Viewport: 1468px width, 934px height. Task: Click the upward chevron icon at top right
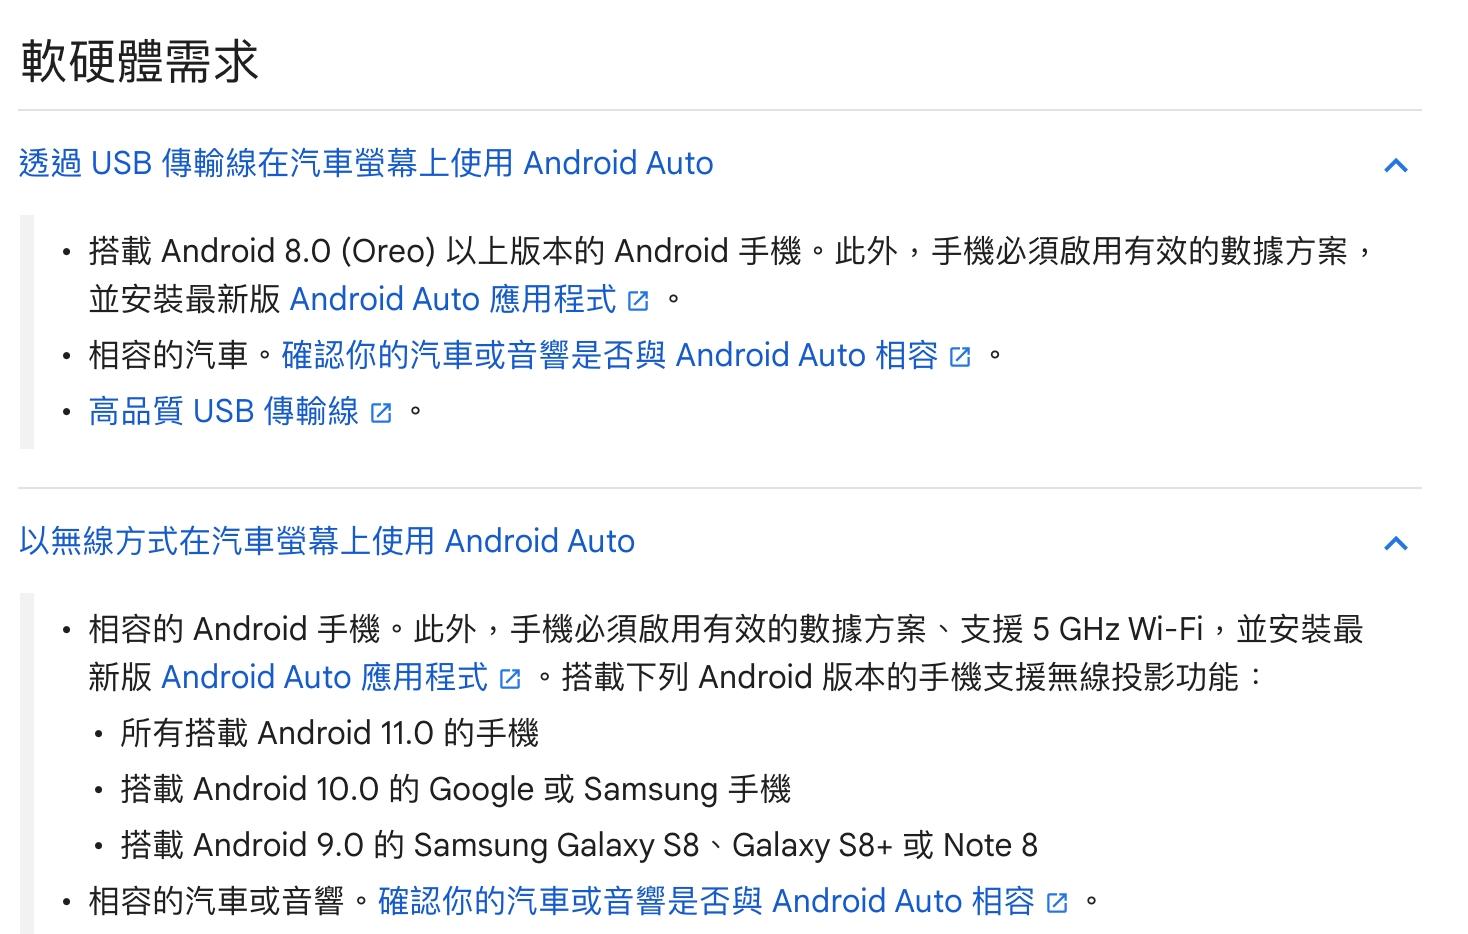coord(1397,167)
